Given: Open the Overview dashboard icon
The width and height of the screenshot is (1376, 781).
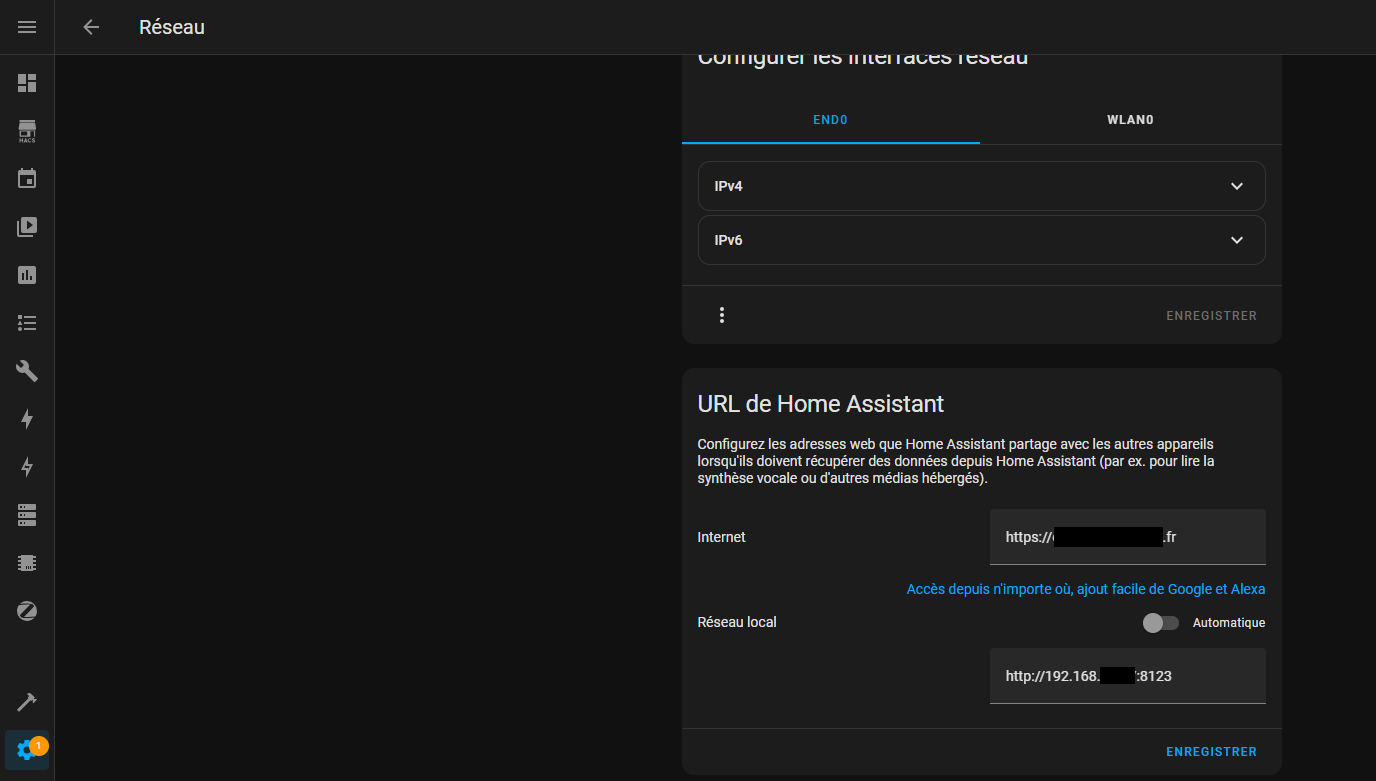Looking at the screenshot, I should click(x=27, y=83).
